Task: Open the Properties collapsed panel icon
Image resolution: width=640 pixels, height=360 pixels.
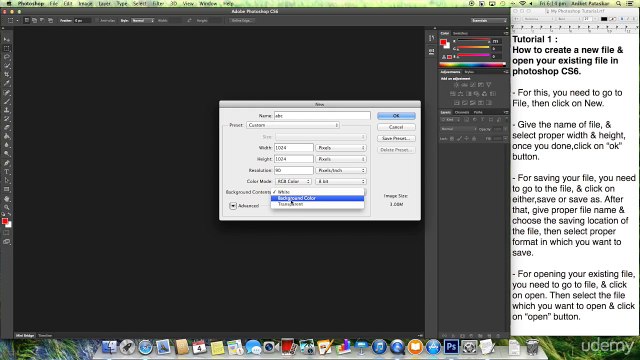Action: (431, 51)
